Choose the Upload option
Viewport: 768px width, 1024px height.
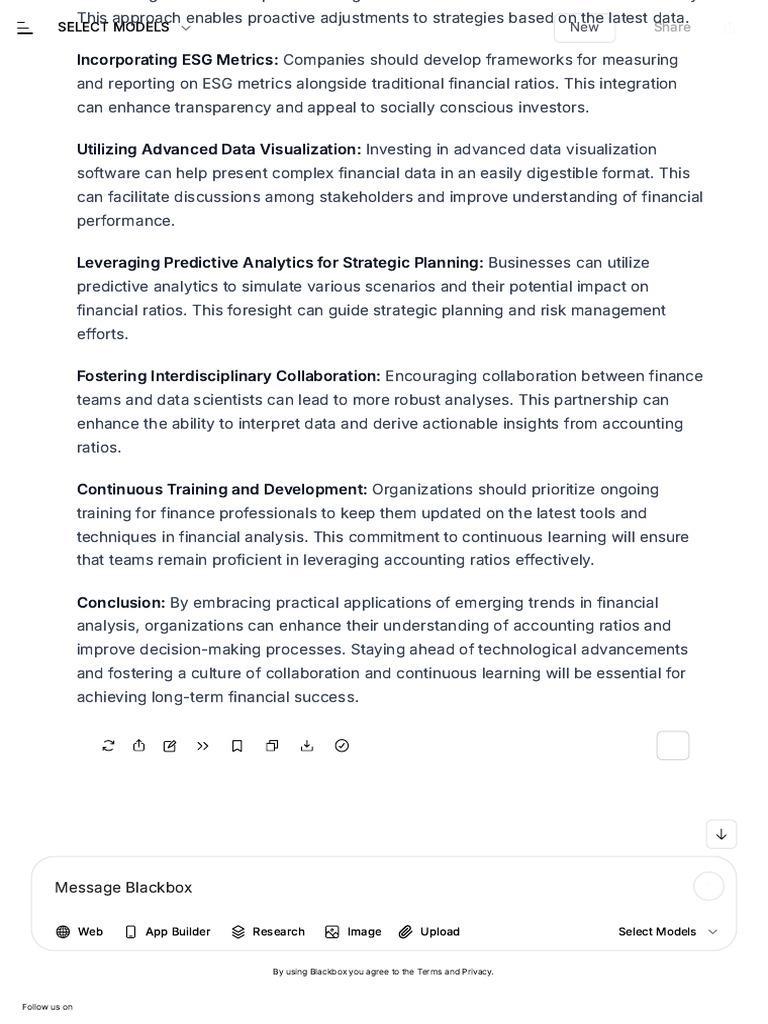(x=429, y=932)
